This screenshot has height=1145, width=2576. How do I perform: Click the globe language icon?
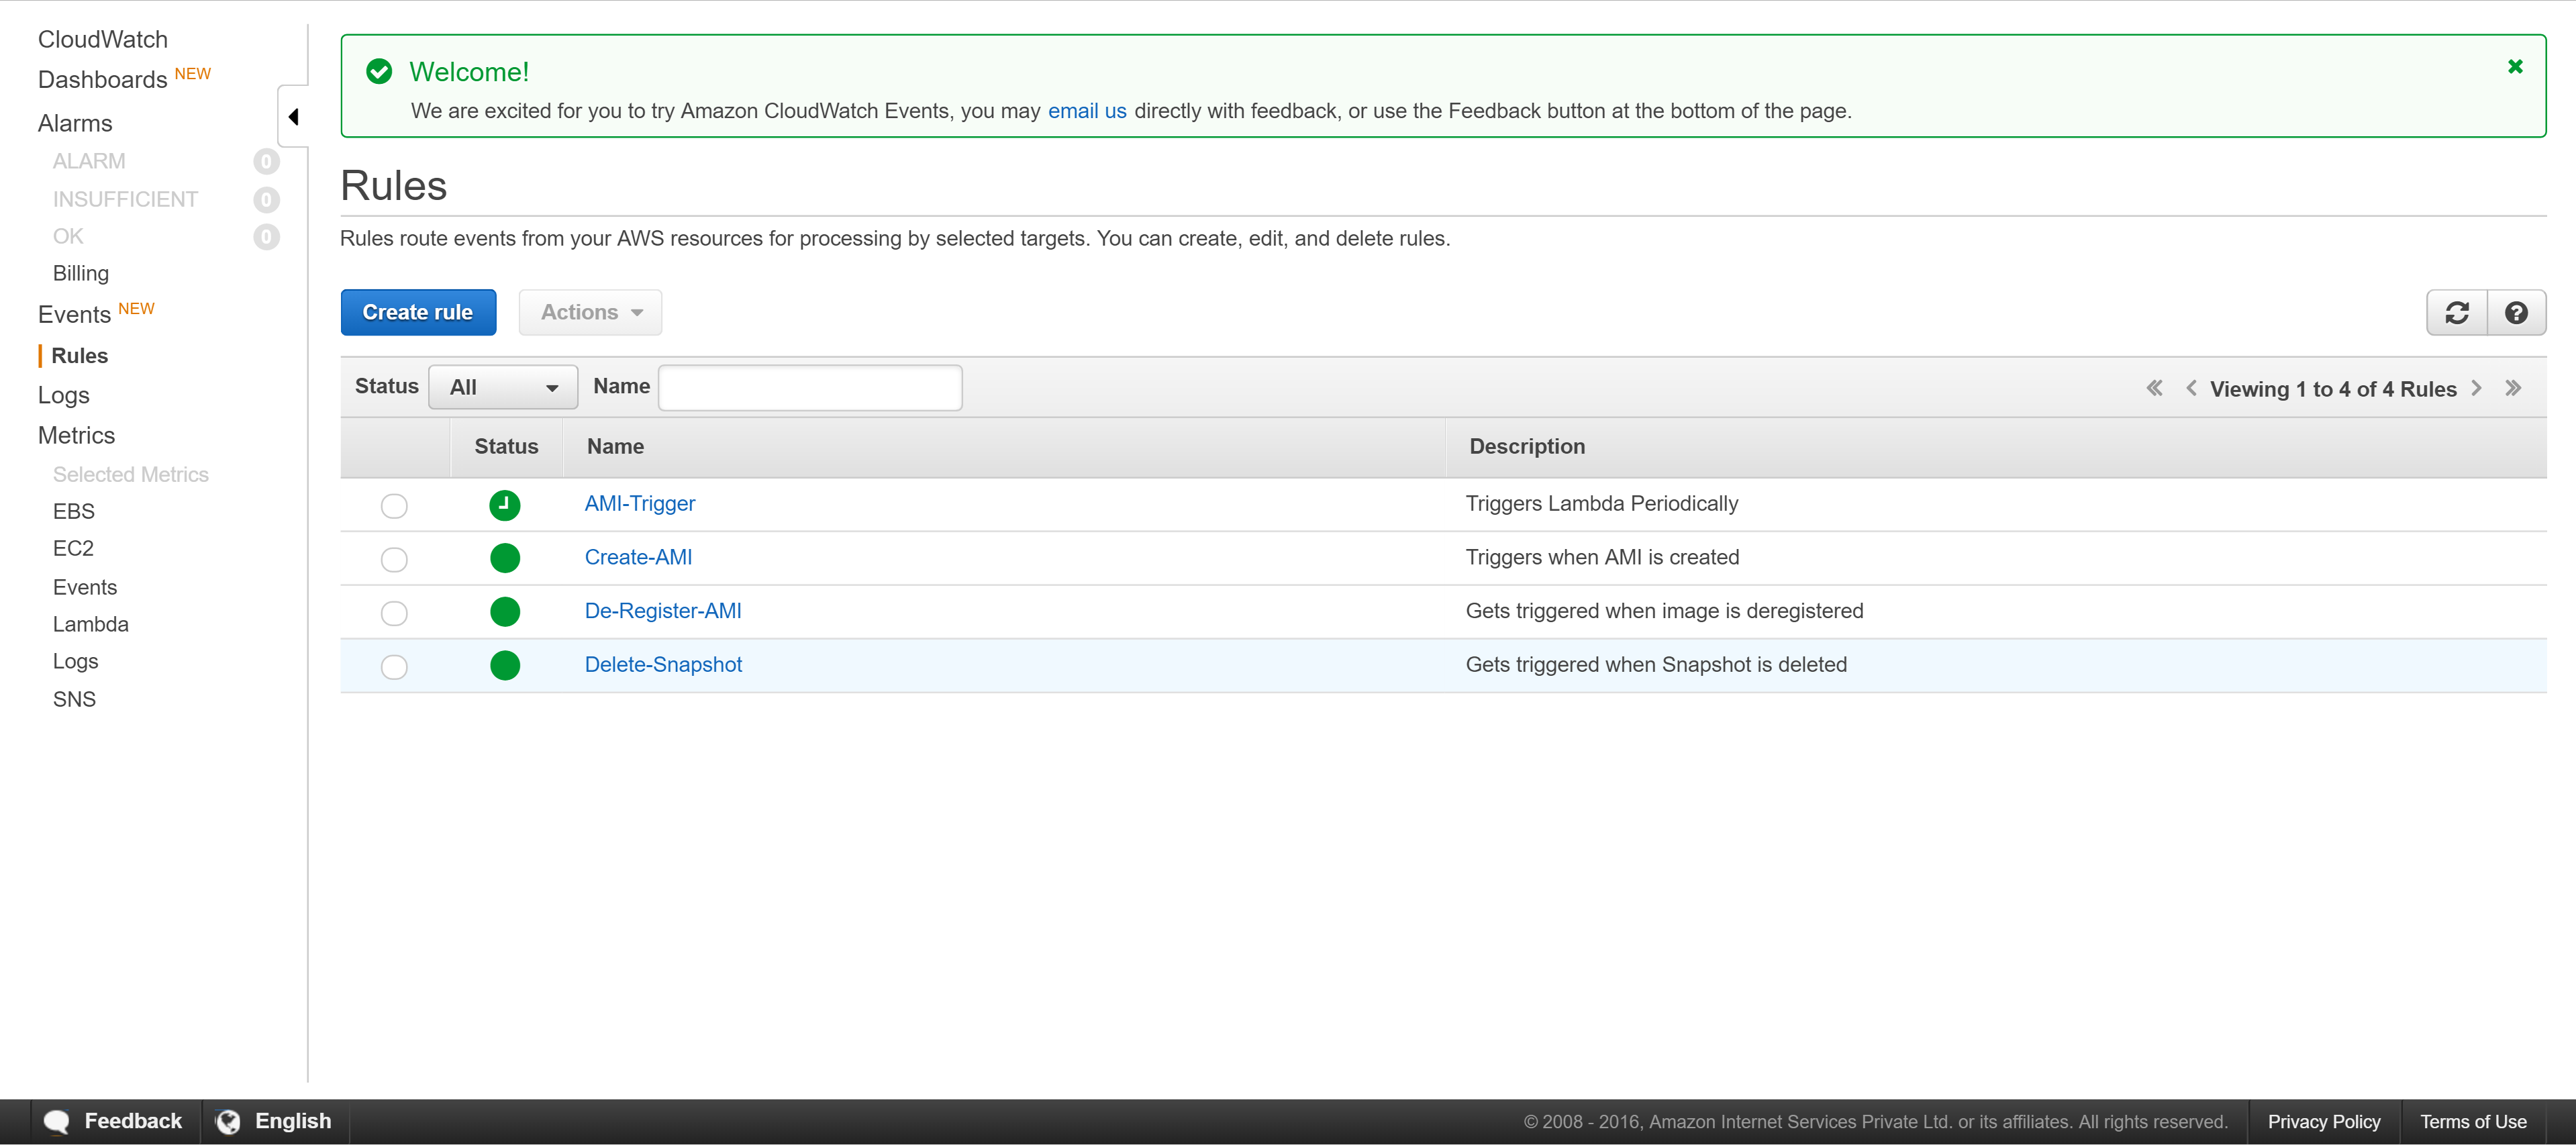click(228, 1122)
